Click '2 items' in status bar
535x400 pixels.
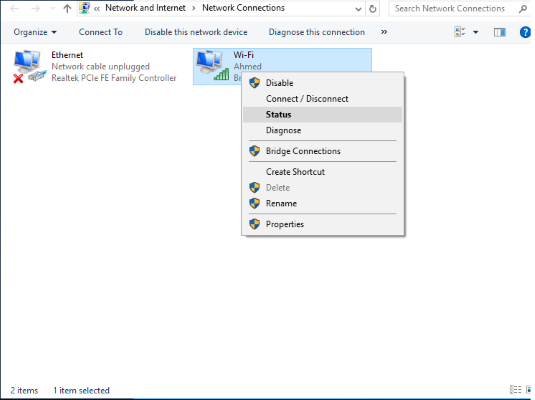(x=24, y=390)
